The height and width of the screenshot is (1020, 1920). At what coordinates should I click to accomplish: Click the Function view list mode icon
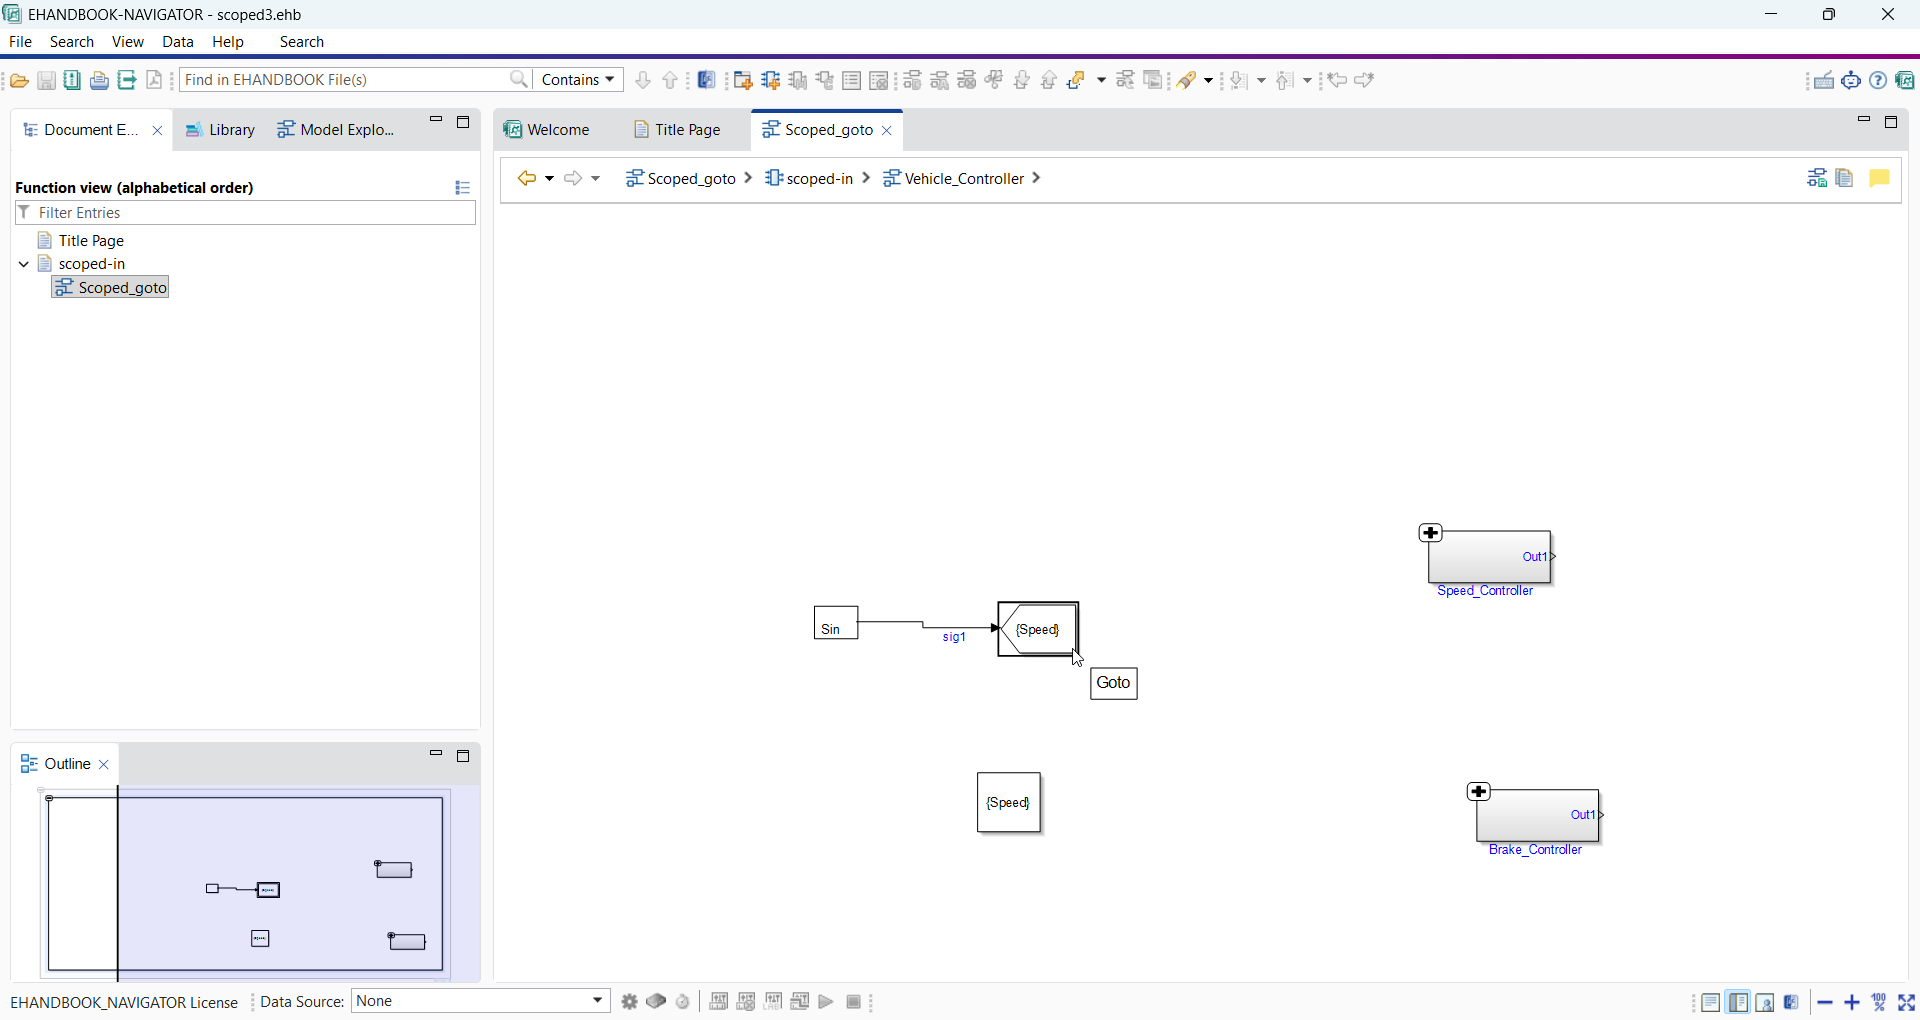[462, 187]
